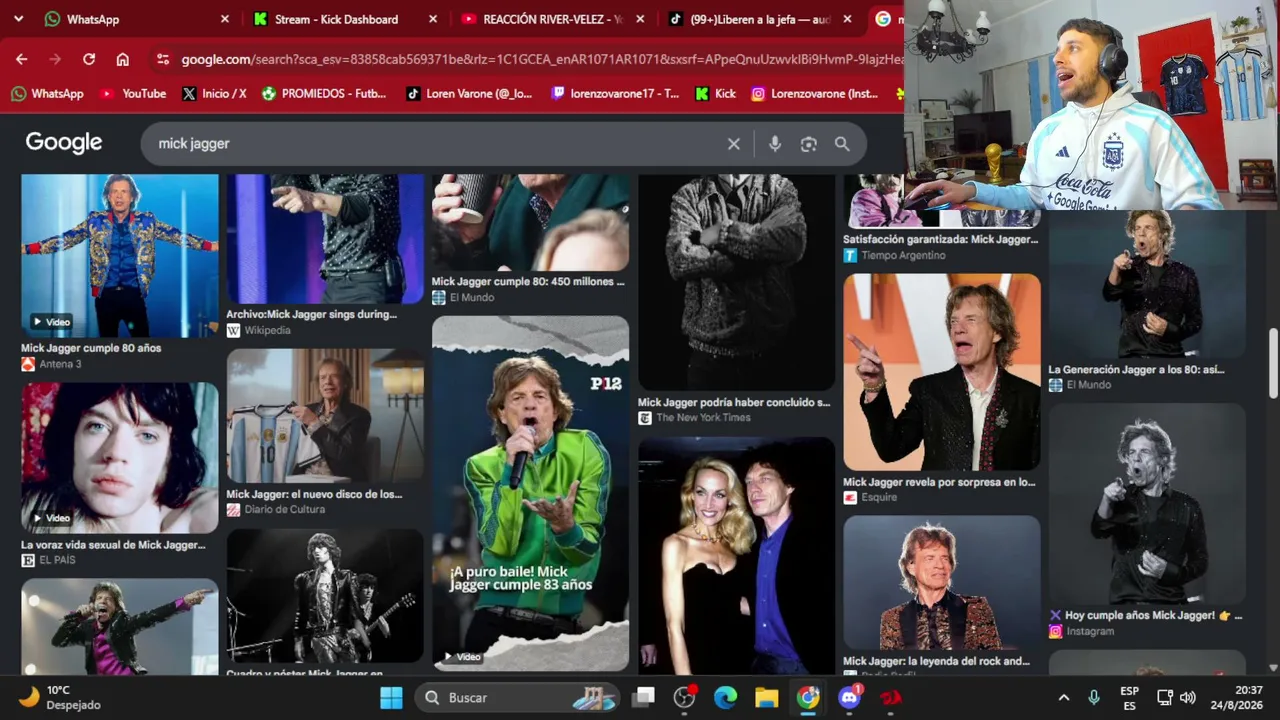Open the browser home page
Viewport: 1280px width, 720px height.
(x=122, y=59)
